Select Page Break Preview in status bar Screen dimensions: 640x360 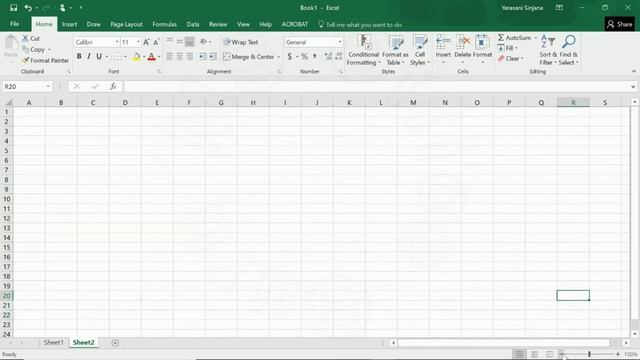[x=549, y=354]
